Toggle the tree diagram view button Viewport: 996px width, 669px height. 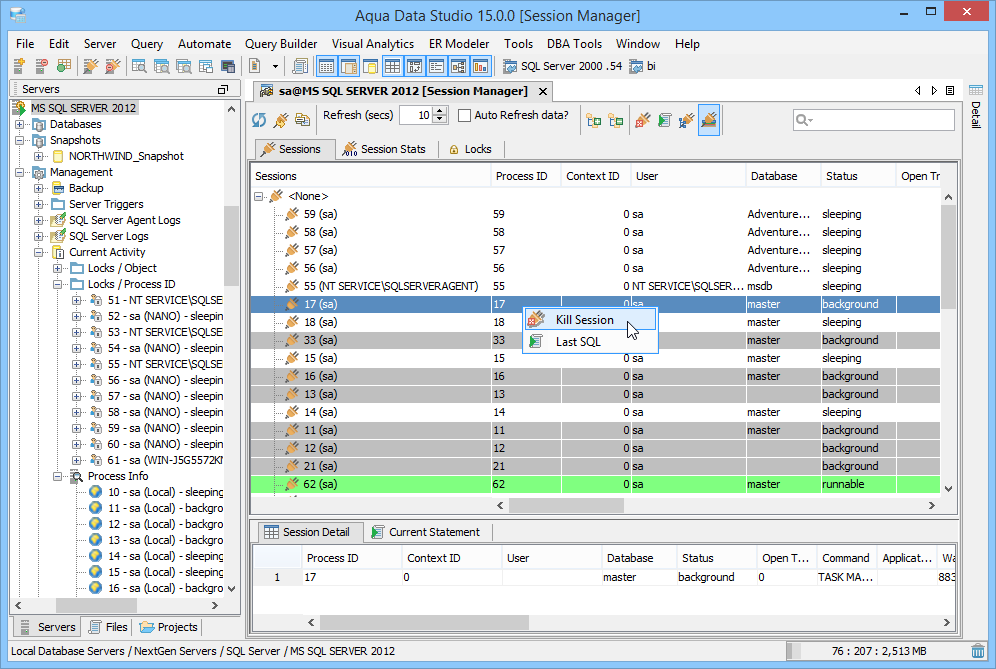click(x=459, y=66)
